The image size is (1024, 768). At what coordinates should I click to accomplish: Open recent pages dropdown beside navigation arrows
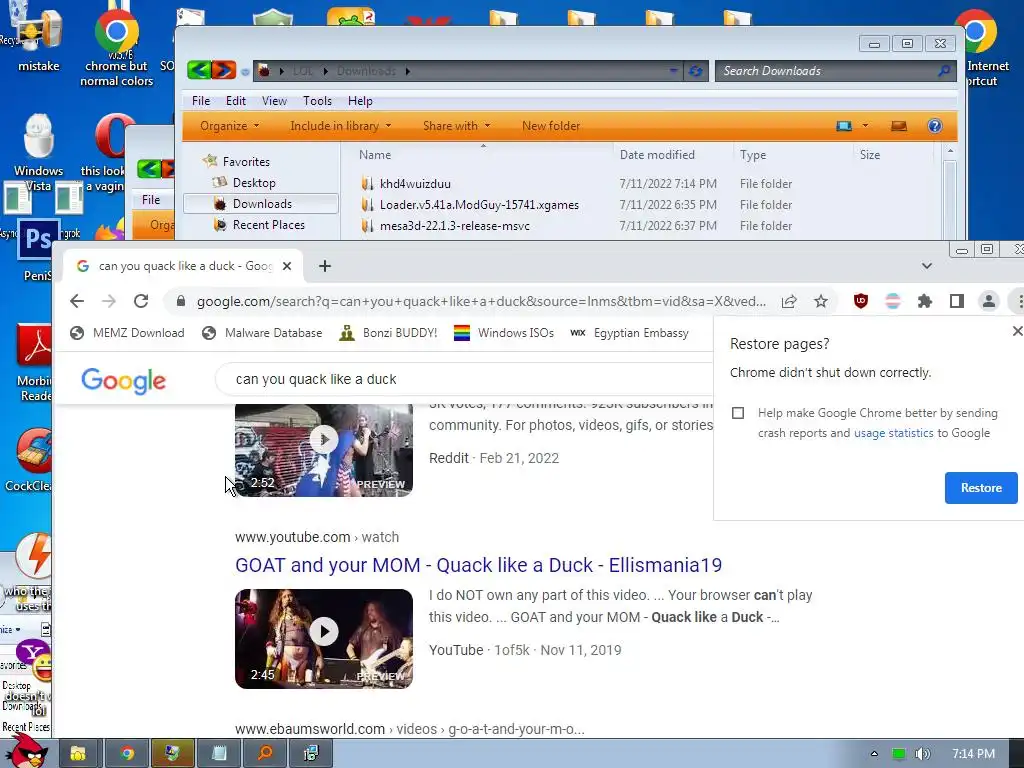pyautogui.click(x=245, y=71)
